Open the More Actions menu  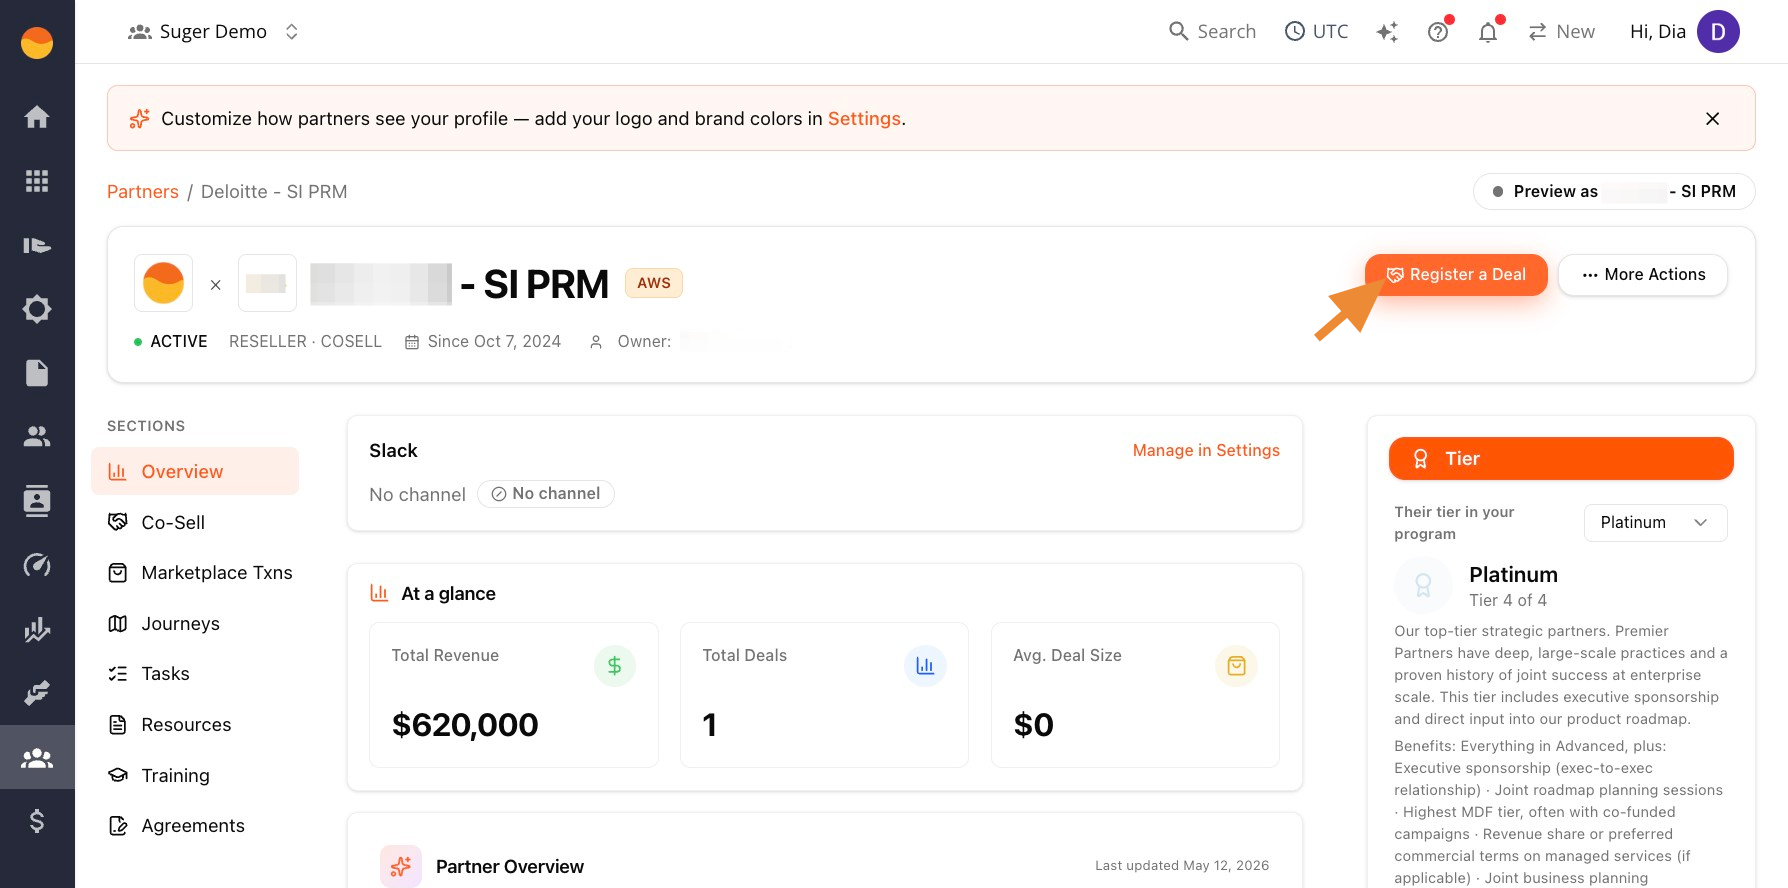1643,275
